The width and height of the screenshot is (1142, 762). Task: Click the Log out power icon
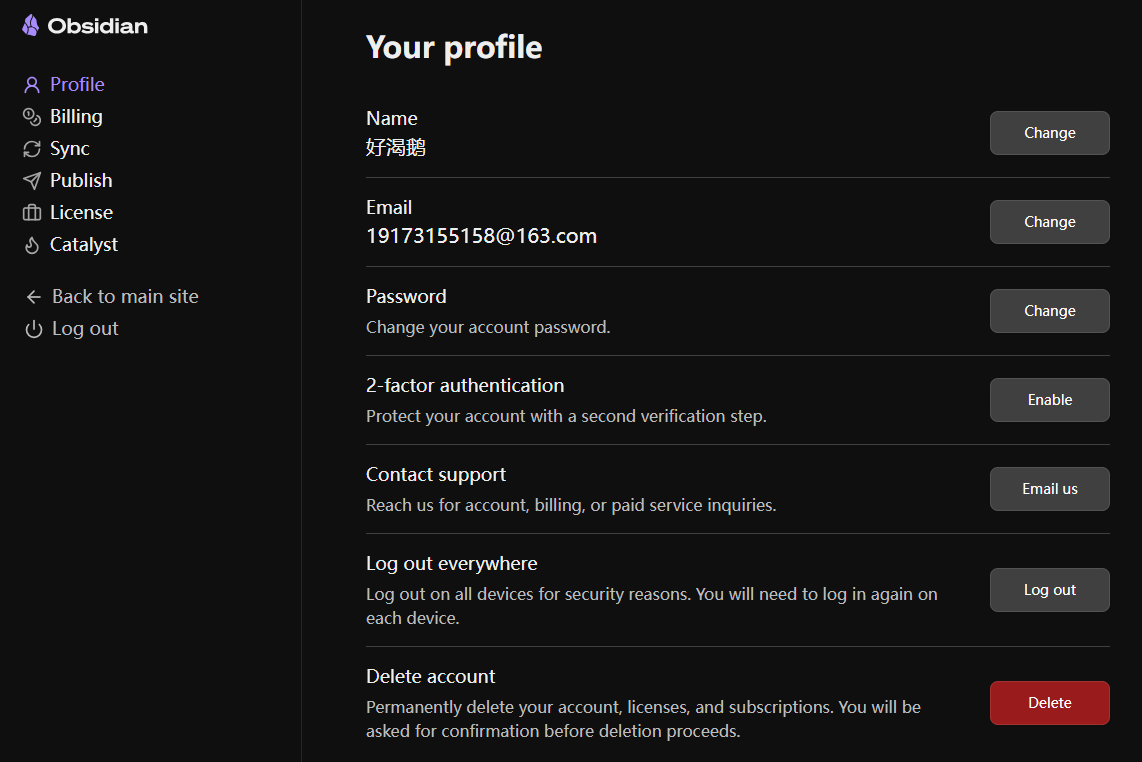tap(34, 329)
